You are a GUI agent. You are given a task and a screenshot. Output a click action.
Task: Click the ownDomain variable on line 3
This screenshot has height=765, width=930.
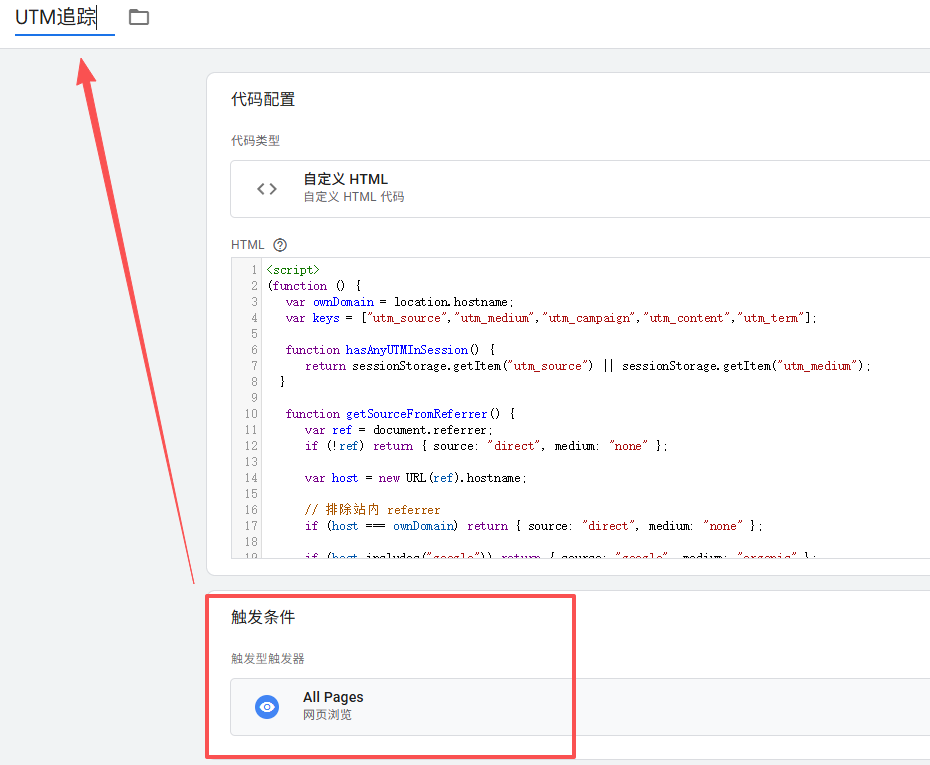[343, 302]
